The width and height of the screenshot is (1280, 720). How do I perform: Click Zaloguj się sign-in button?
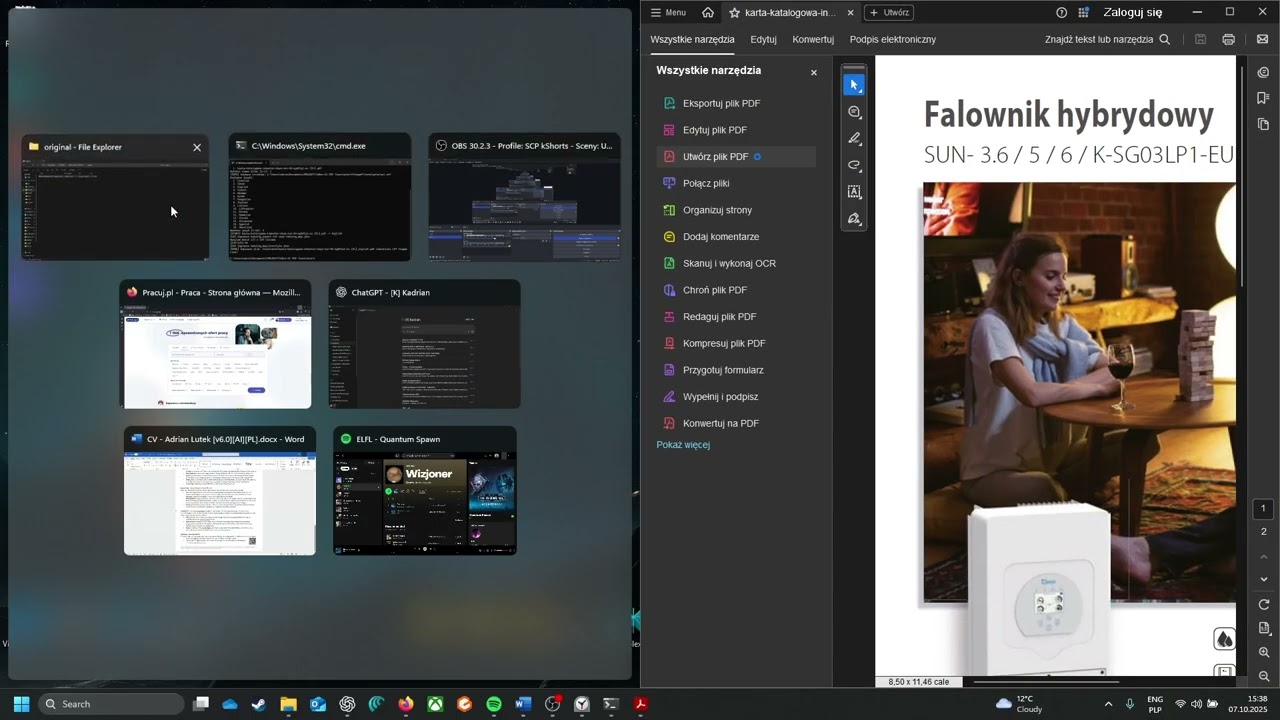(1133, 12)
